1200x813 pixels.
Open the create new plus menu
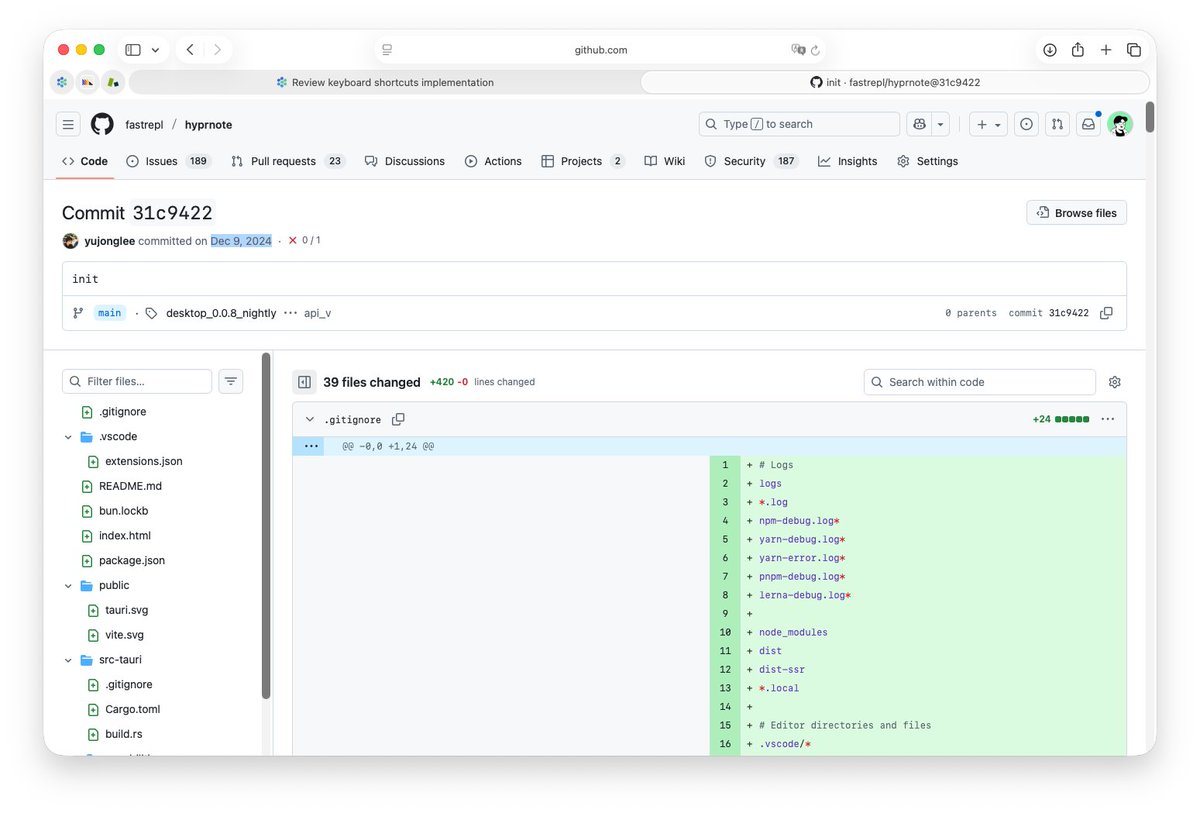tap(989, 124)
